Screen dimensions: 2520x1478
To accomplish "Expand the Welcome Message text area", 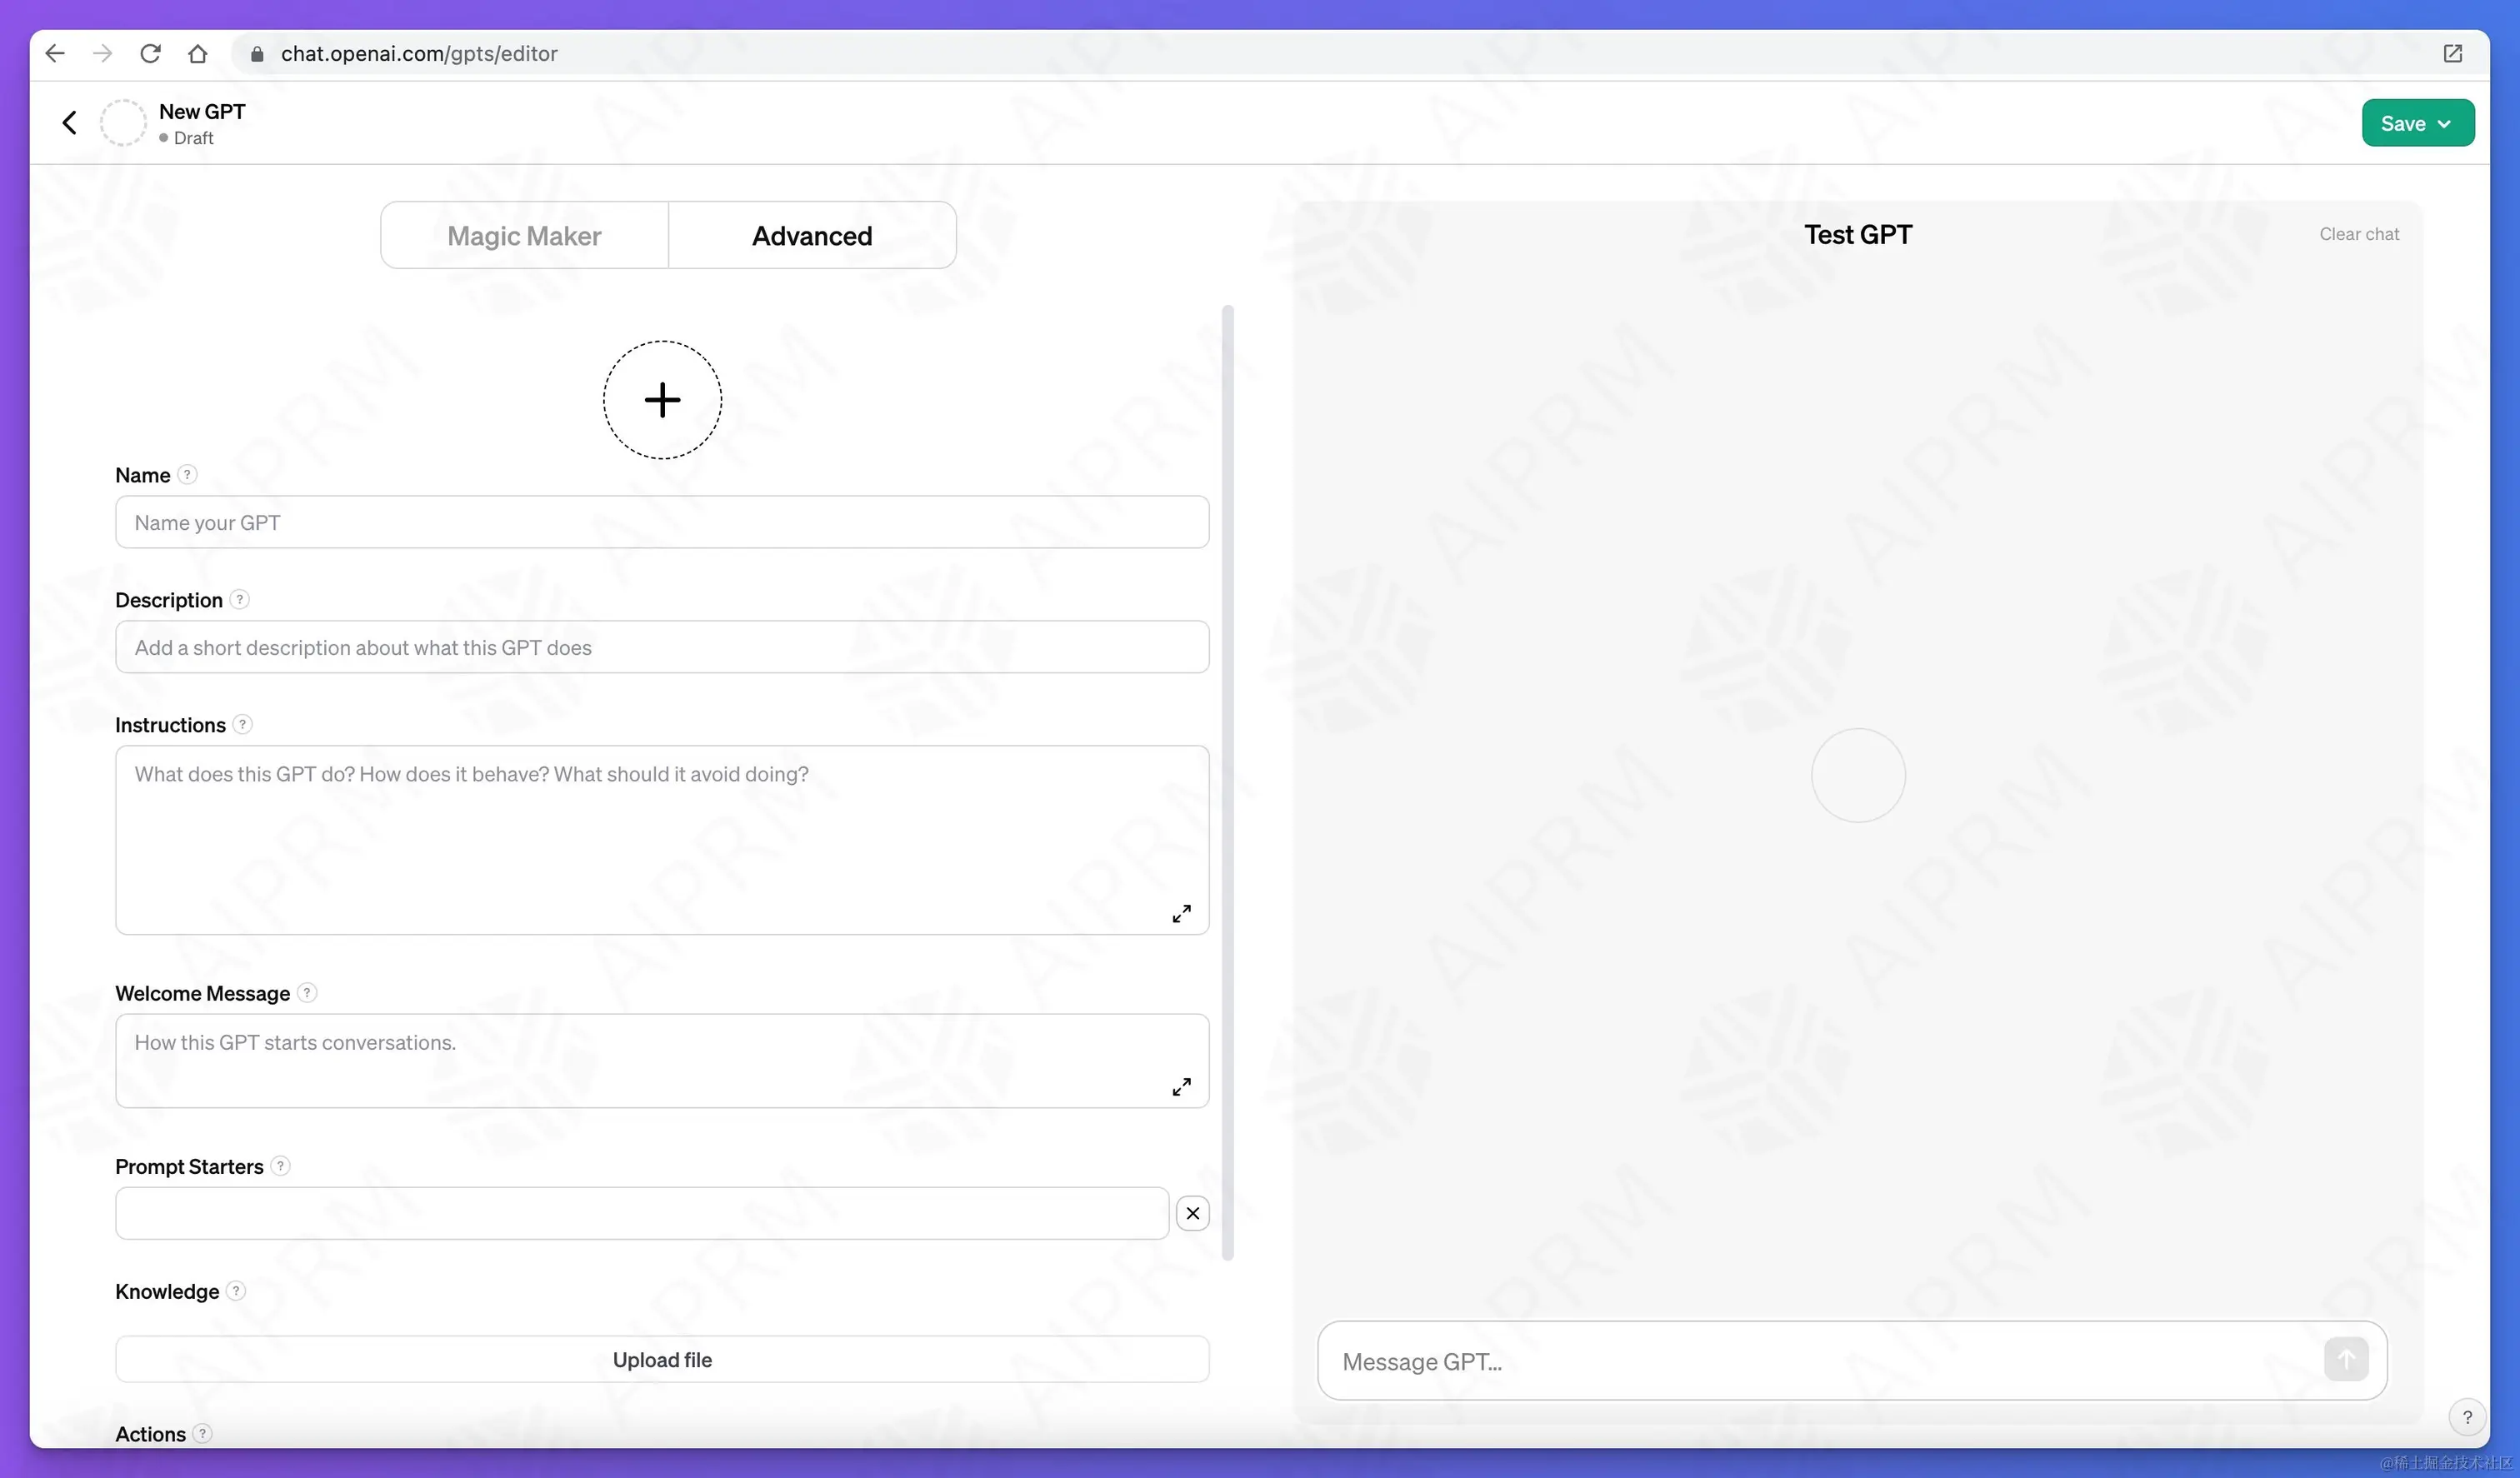I will tap(1181, 1087).
